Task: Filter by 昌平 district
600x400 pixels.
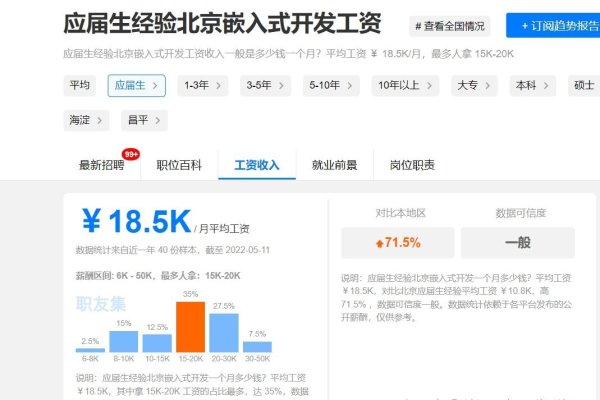Action: click(x=145, y=120)
